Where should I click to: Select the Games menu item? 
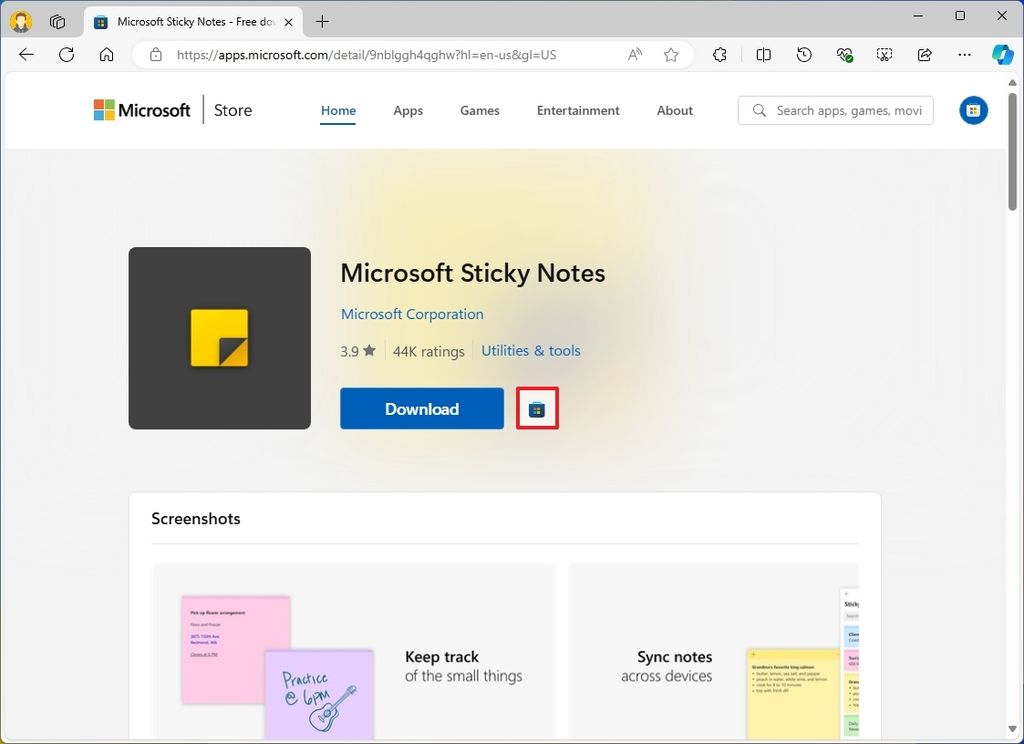point(479,111)
